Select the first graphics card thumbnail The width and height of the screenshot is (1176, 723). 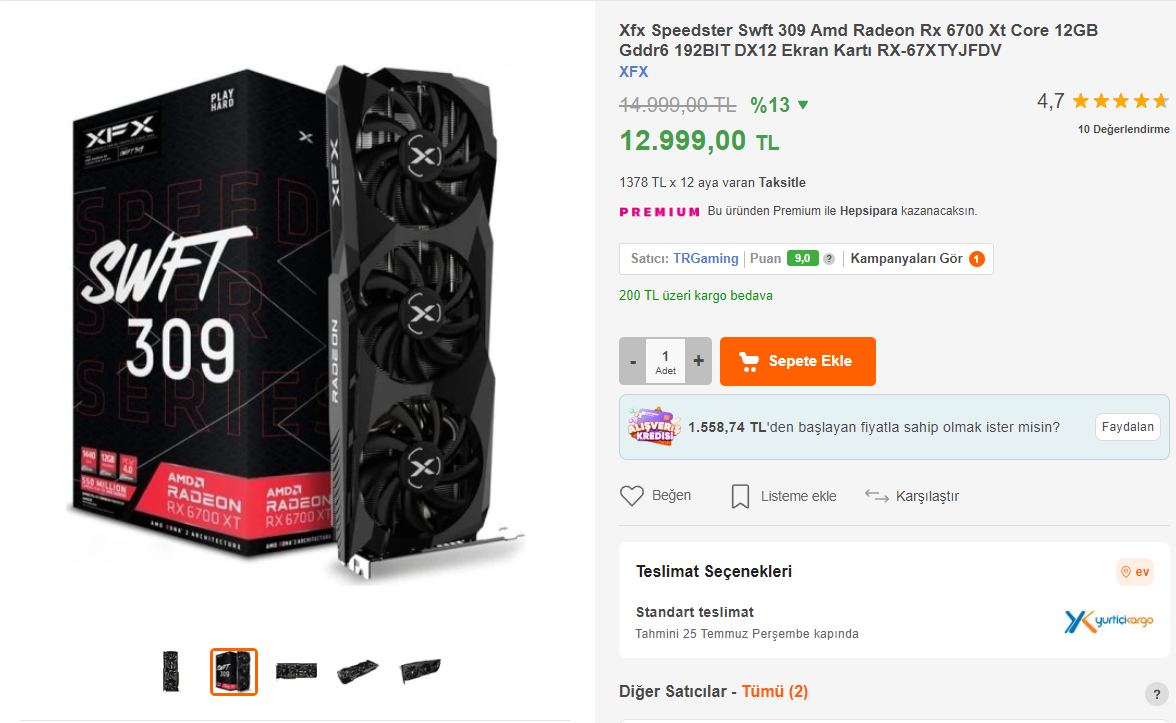tap(171, 671)
